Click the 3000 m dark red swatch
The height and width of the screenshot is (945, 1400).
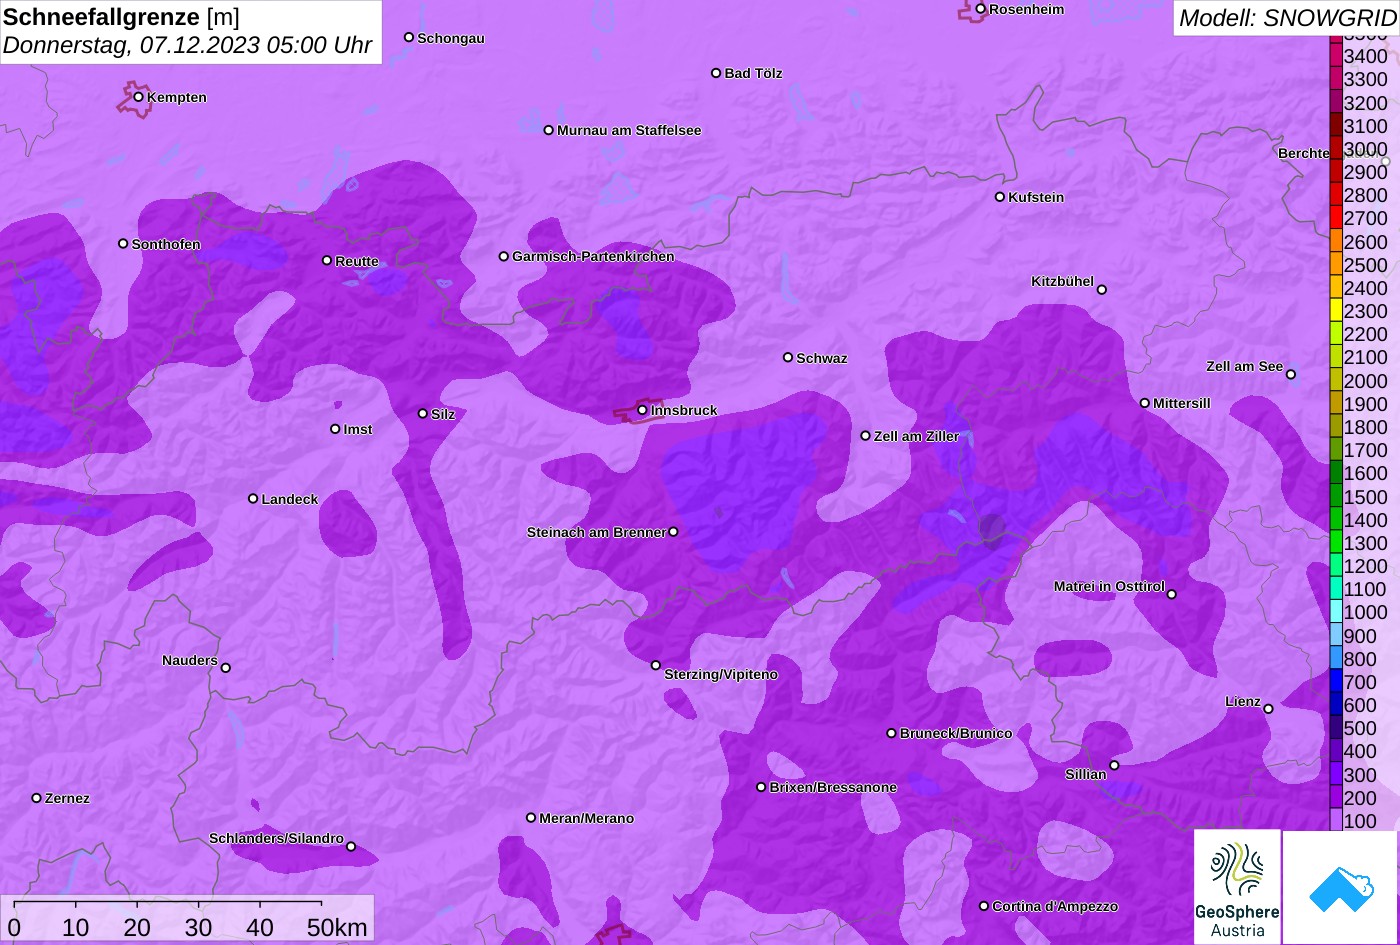(x=1336, y=149)
